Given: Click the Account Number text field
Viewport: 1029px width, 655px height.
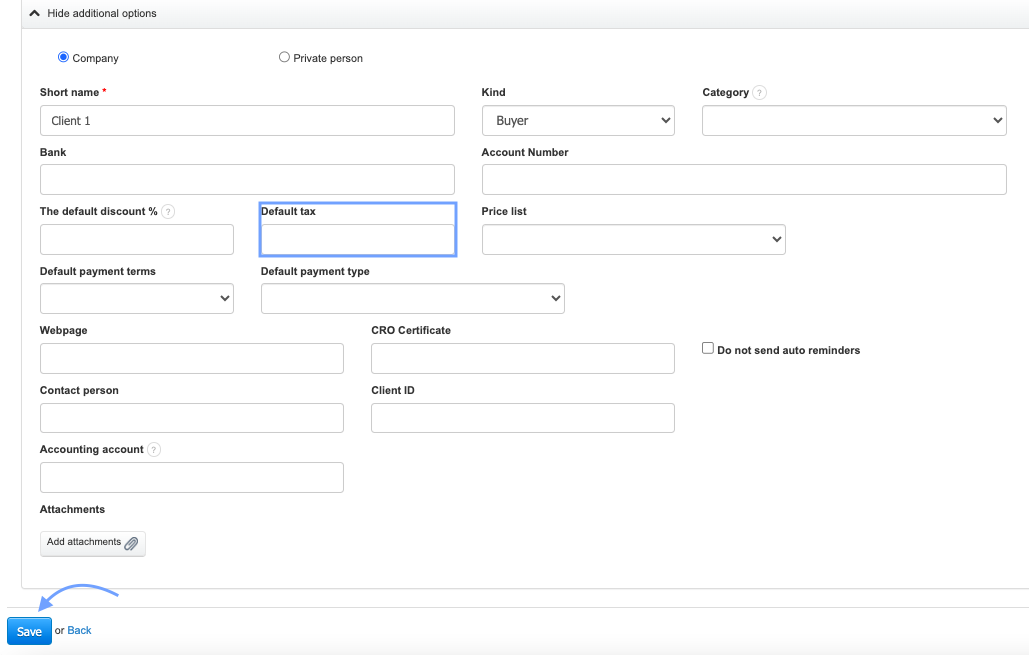Looking at the screenshot, I should point(743,180).
